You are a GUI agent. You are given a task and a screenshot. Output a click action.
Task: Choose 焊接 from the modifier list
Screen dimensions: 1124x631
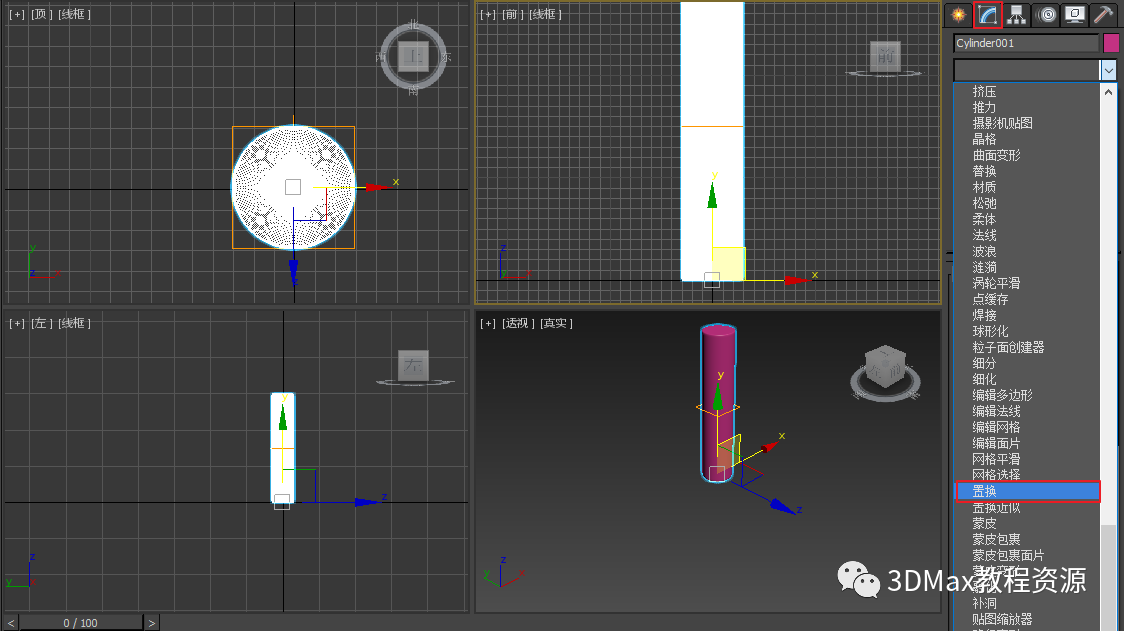tap(984, 315)
